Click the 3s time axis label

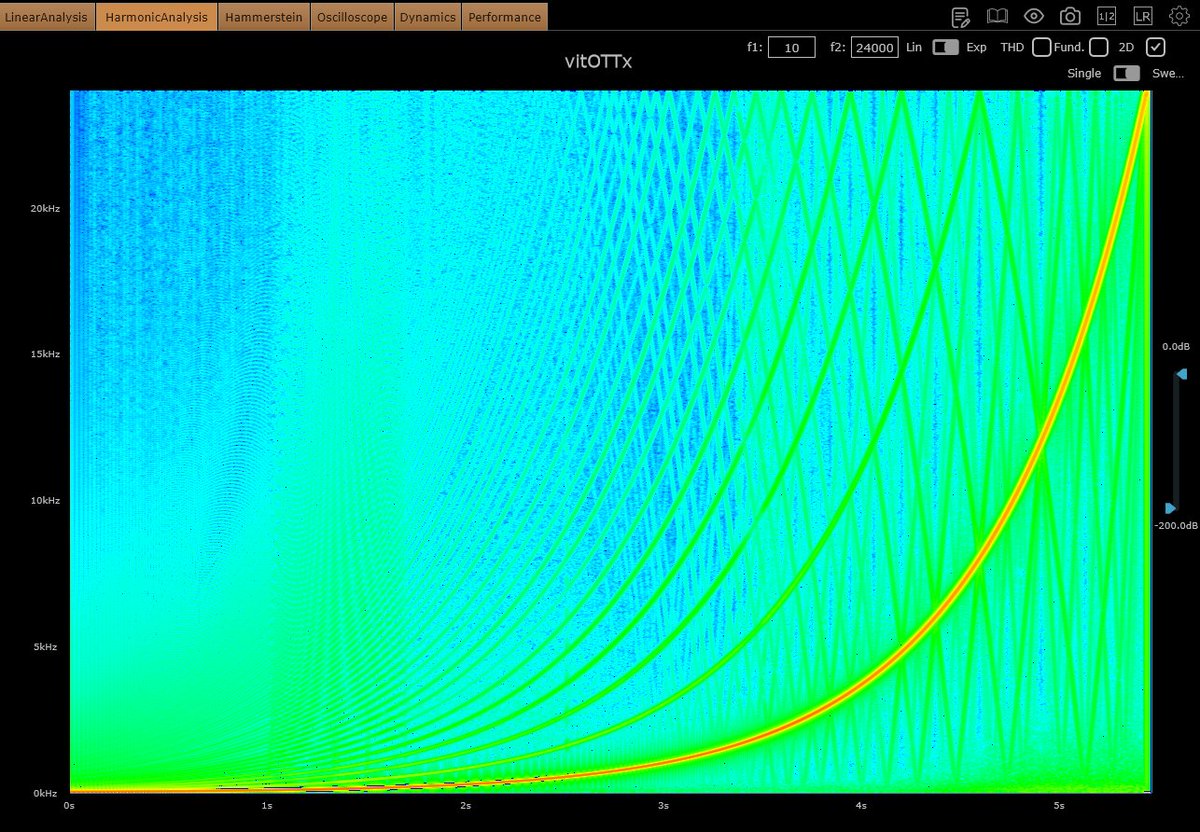tap(664, 805)
